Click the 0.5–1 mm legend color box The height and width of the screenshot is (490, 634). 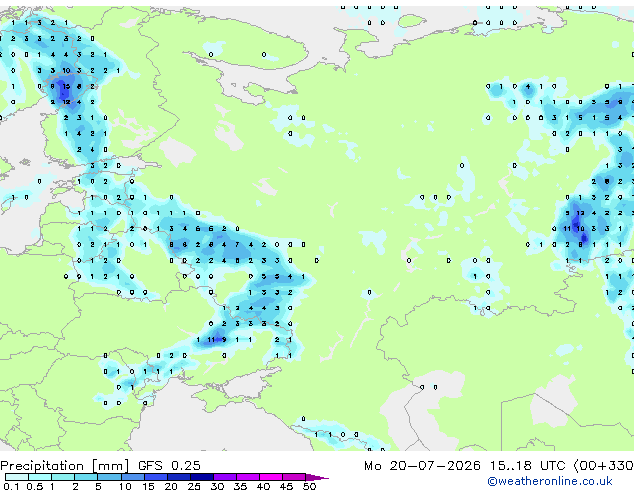click(40, 477)
